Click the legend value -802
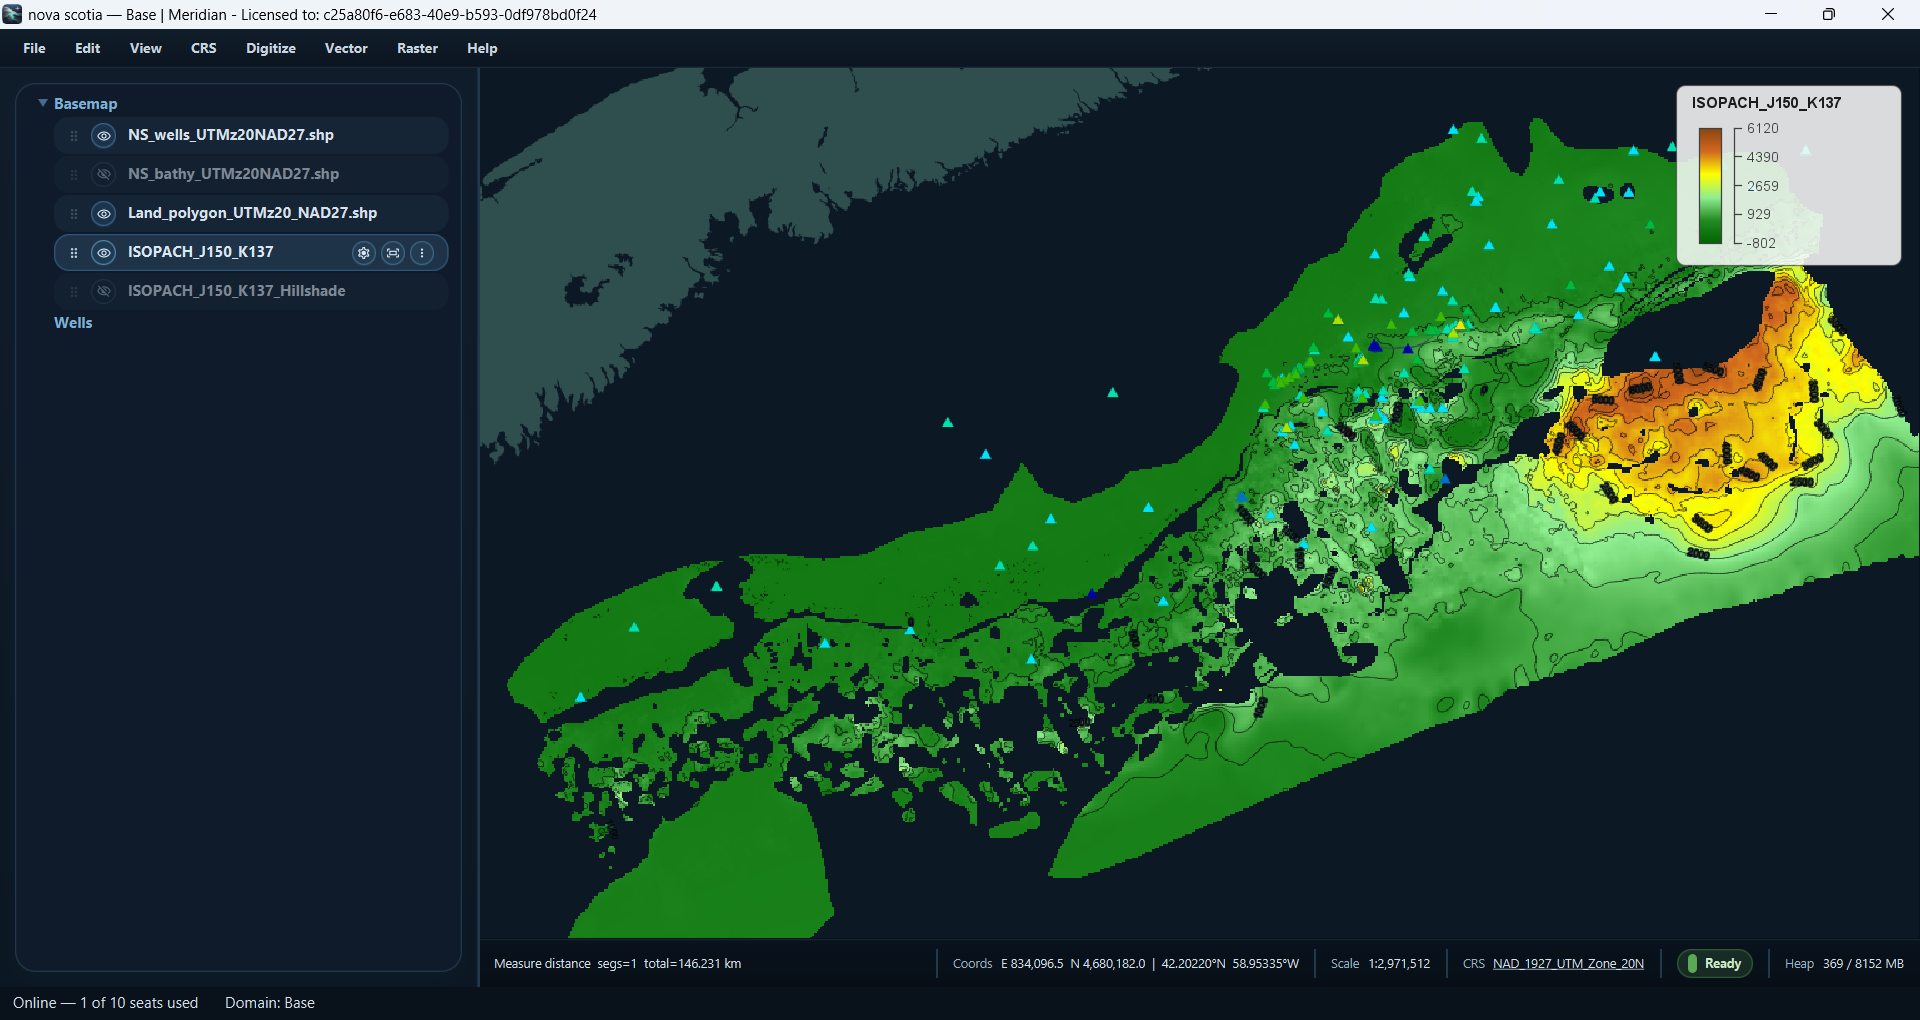This screenshot has width=1920, height=1020. [x=1762, y=244]
